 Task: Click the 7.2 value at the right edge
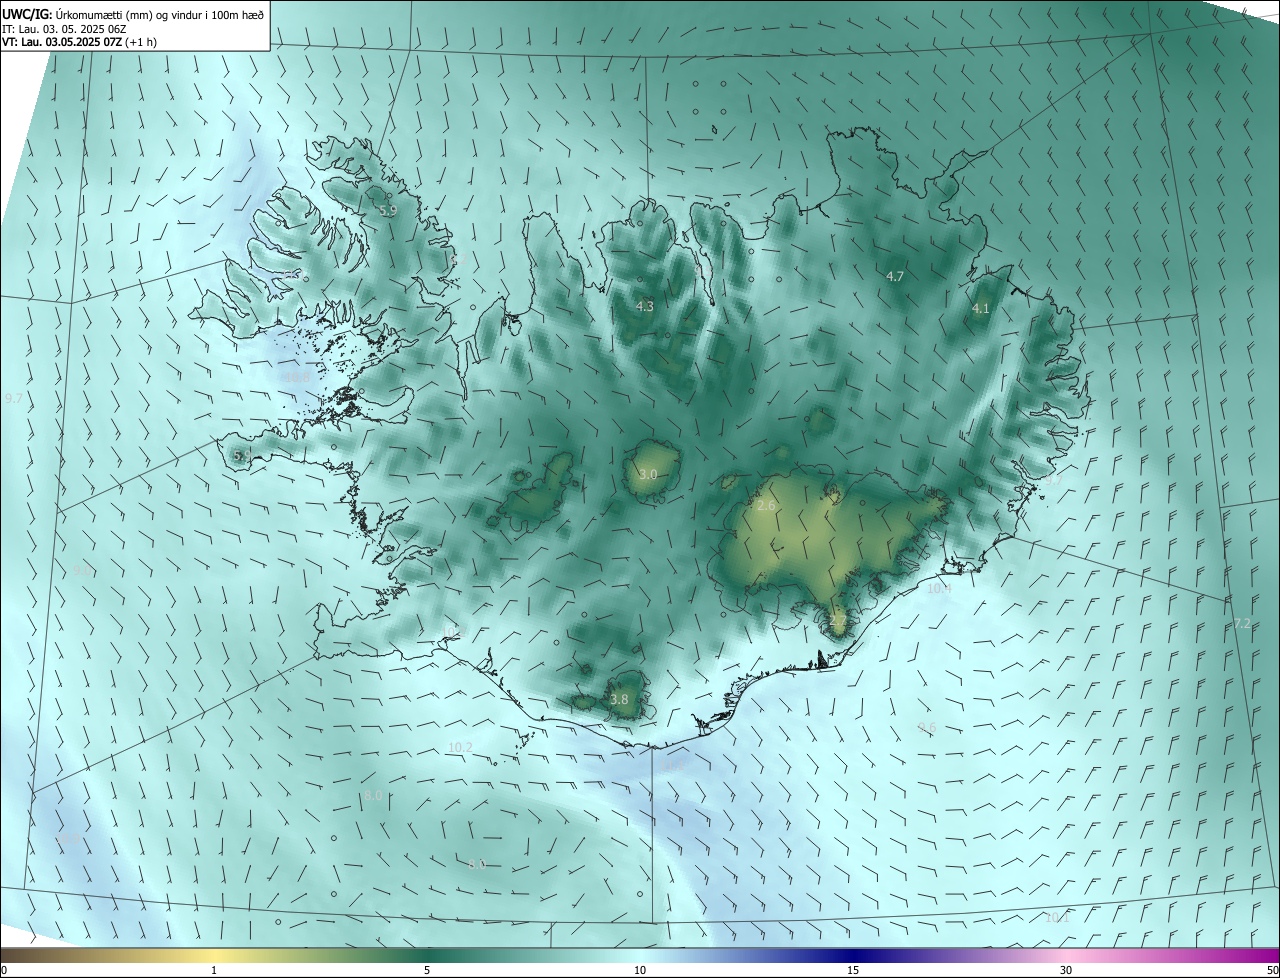(1242, 623)
